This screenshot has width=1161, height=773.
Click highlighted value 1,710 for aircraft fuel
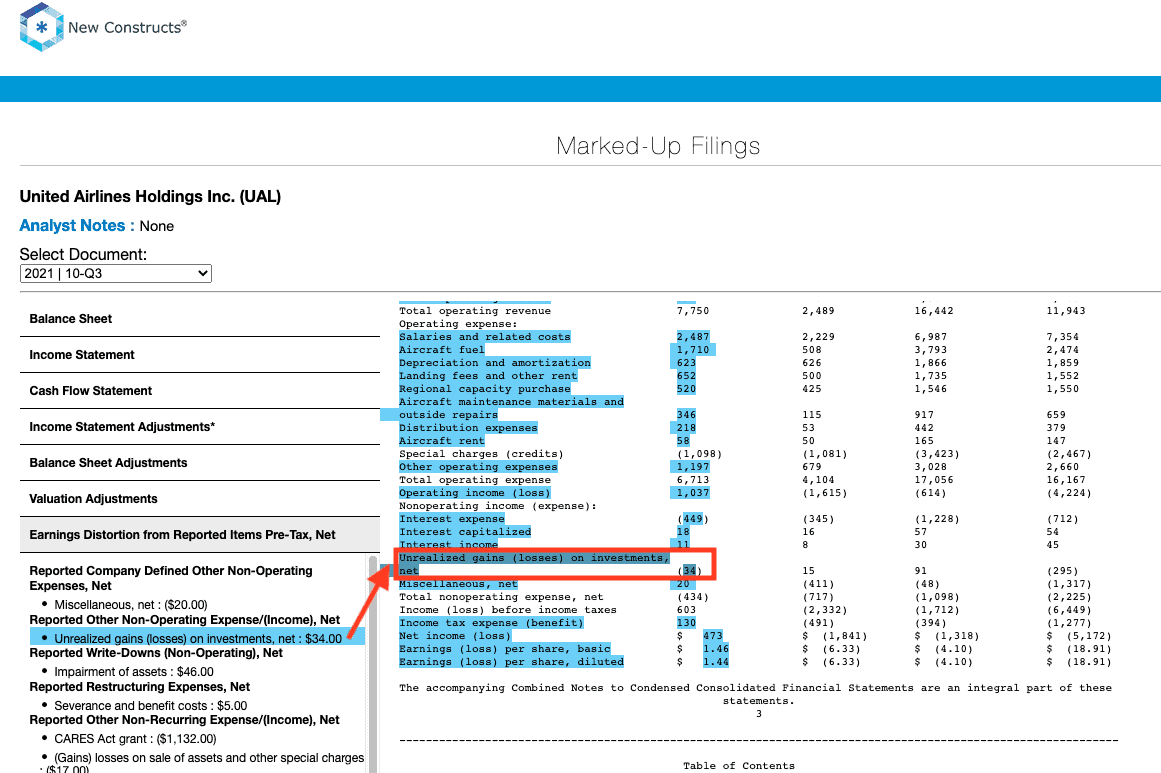click(693, 349)
